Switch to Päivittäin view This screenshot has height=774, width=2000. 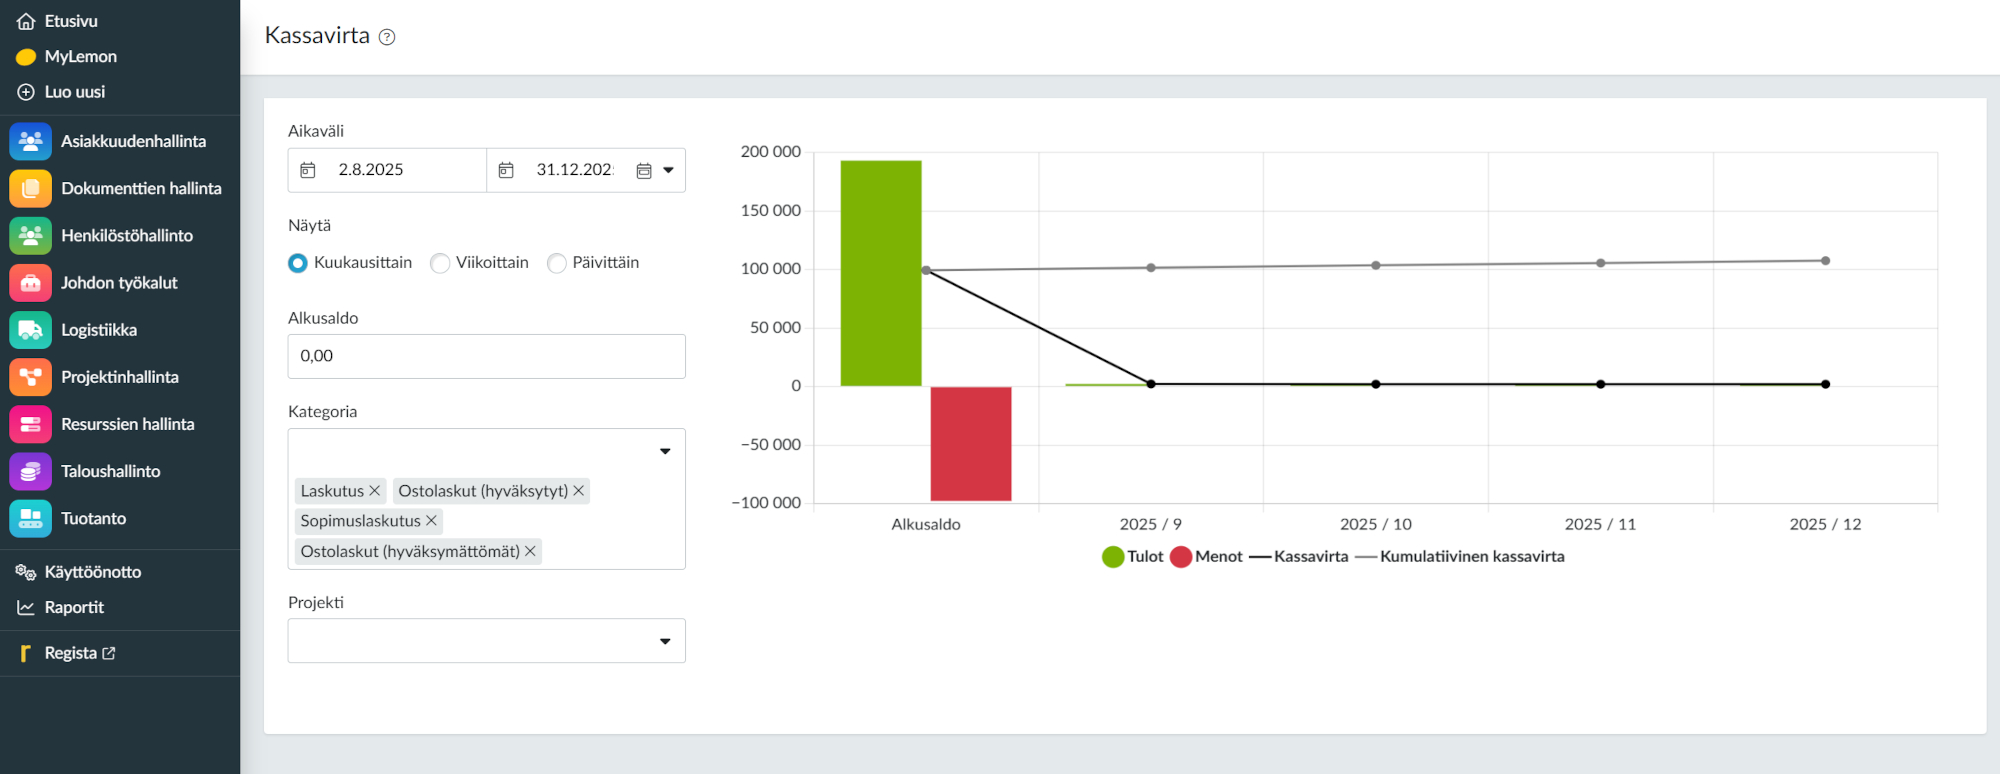pyautogui.click(x=557, y=263)
